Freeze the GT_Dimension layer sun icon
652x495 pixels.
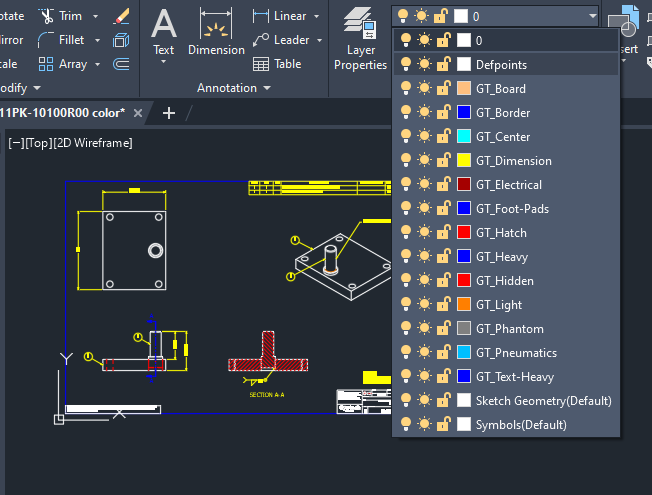click(424, 161)
